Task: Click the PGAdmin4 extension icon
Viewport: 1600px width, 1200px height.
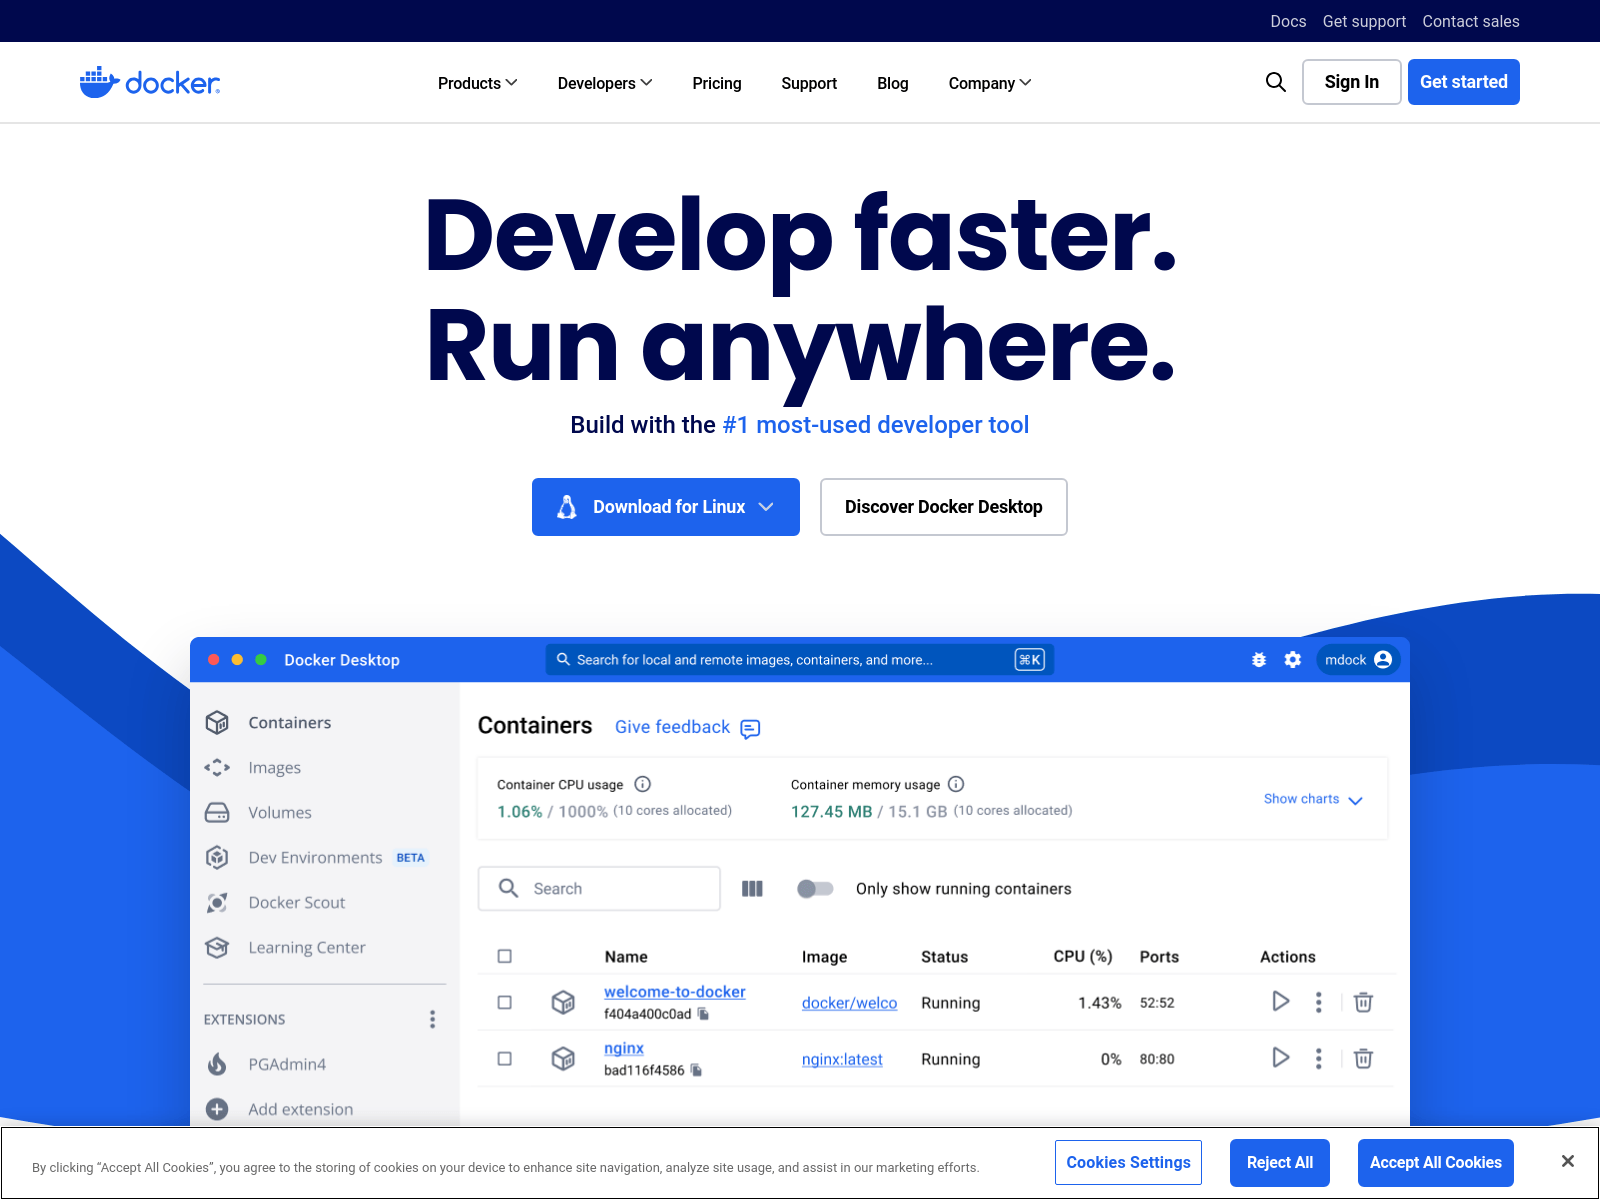Action: (217, 1064)
